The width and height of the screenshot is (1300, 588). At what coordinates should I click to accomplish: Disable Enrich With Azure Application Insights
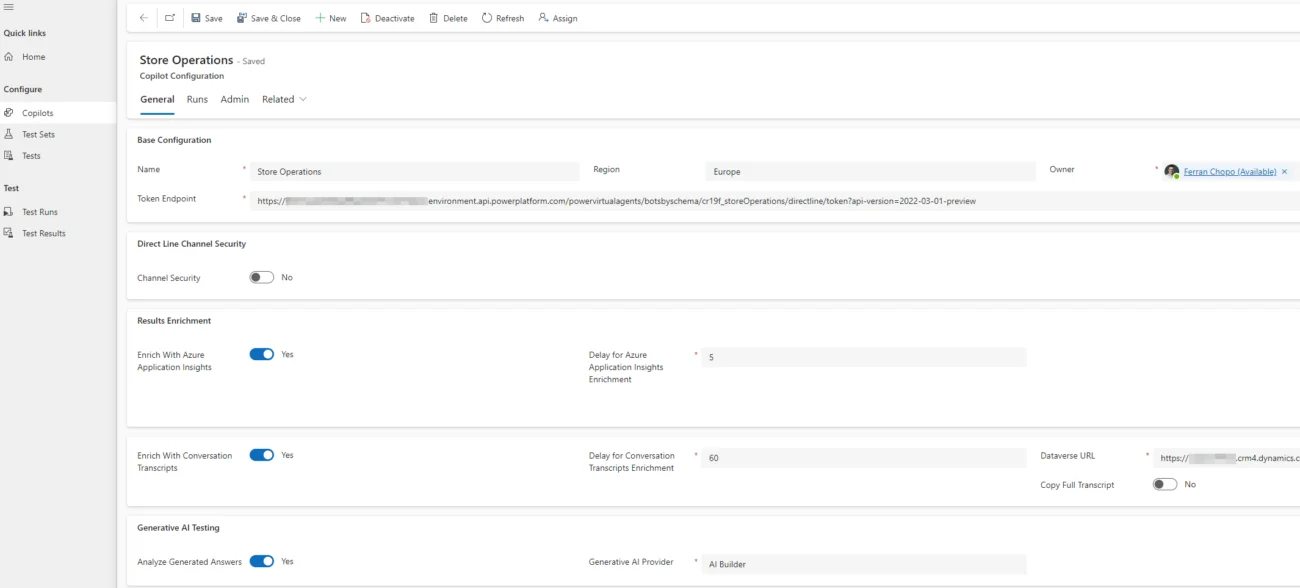tap(261, 354)
